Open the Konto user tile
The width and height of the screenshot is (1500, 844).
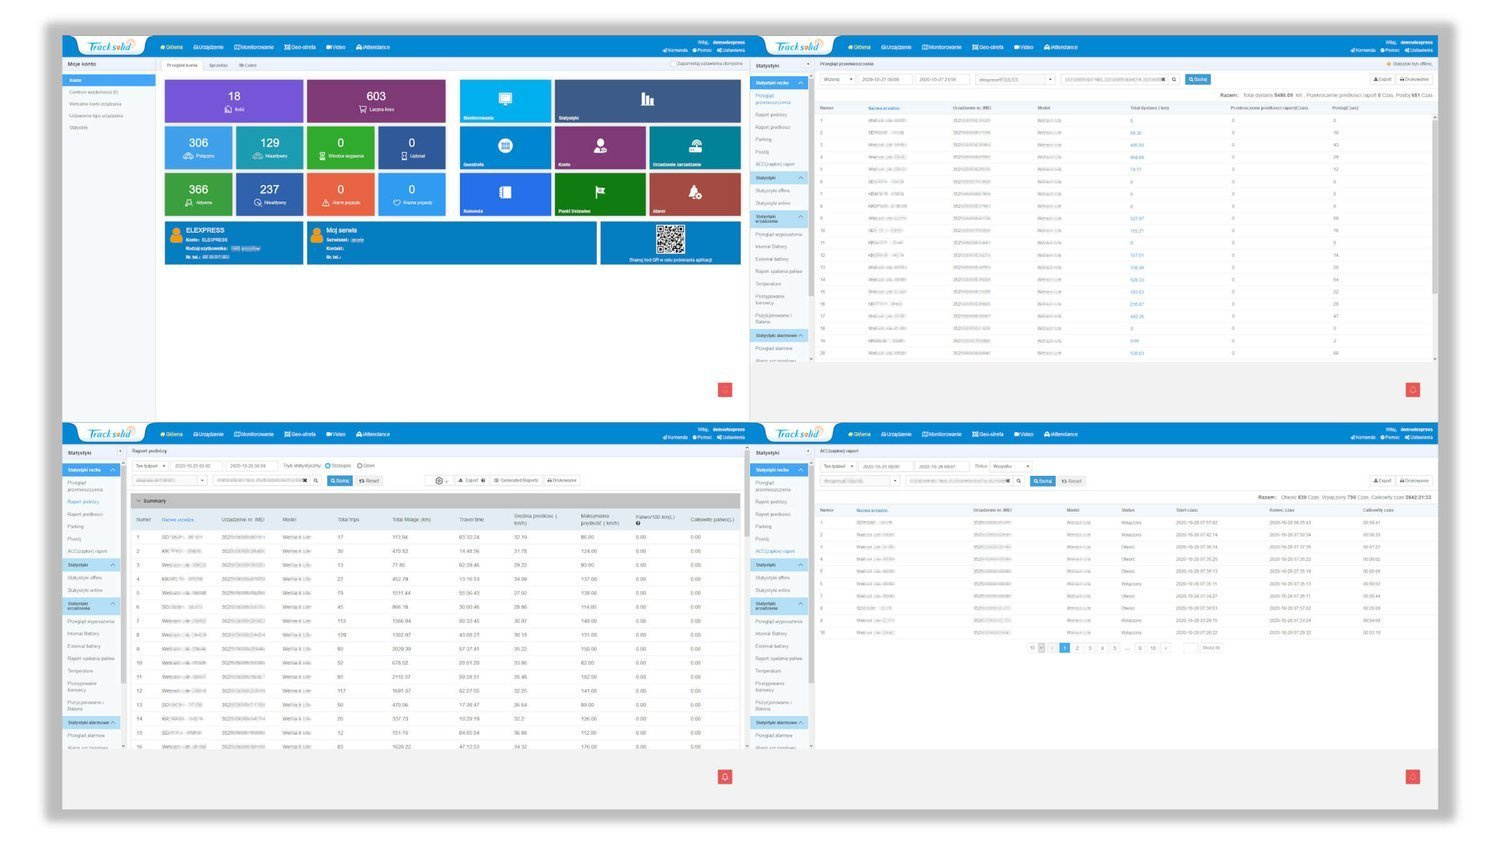pyautogui.click(x=599, y=147)
